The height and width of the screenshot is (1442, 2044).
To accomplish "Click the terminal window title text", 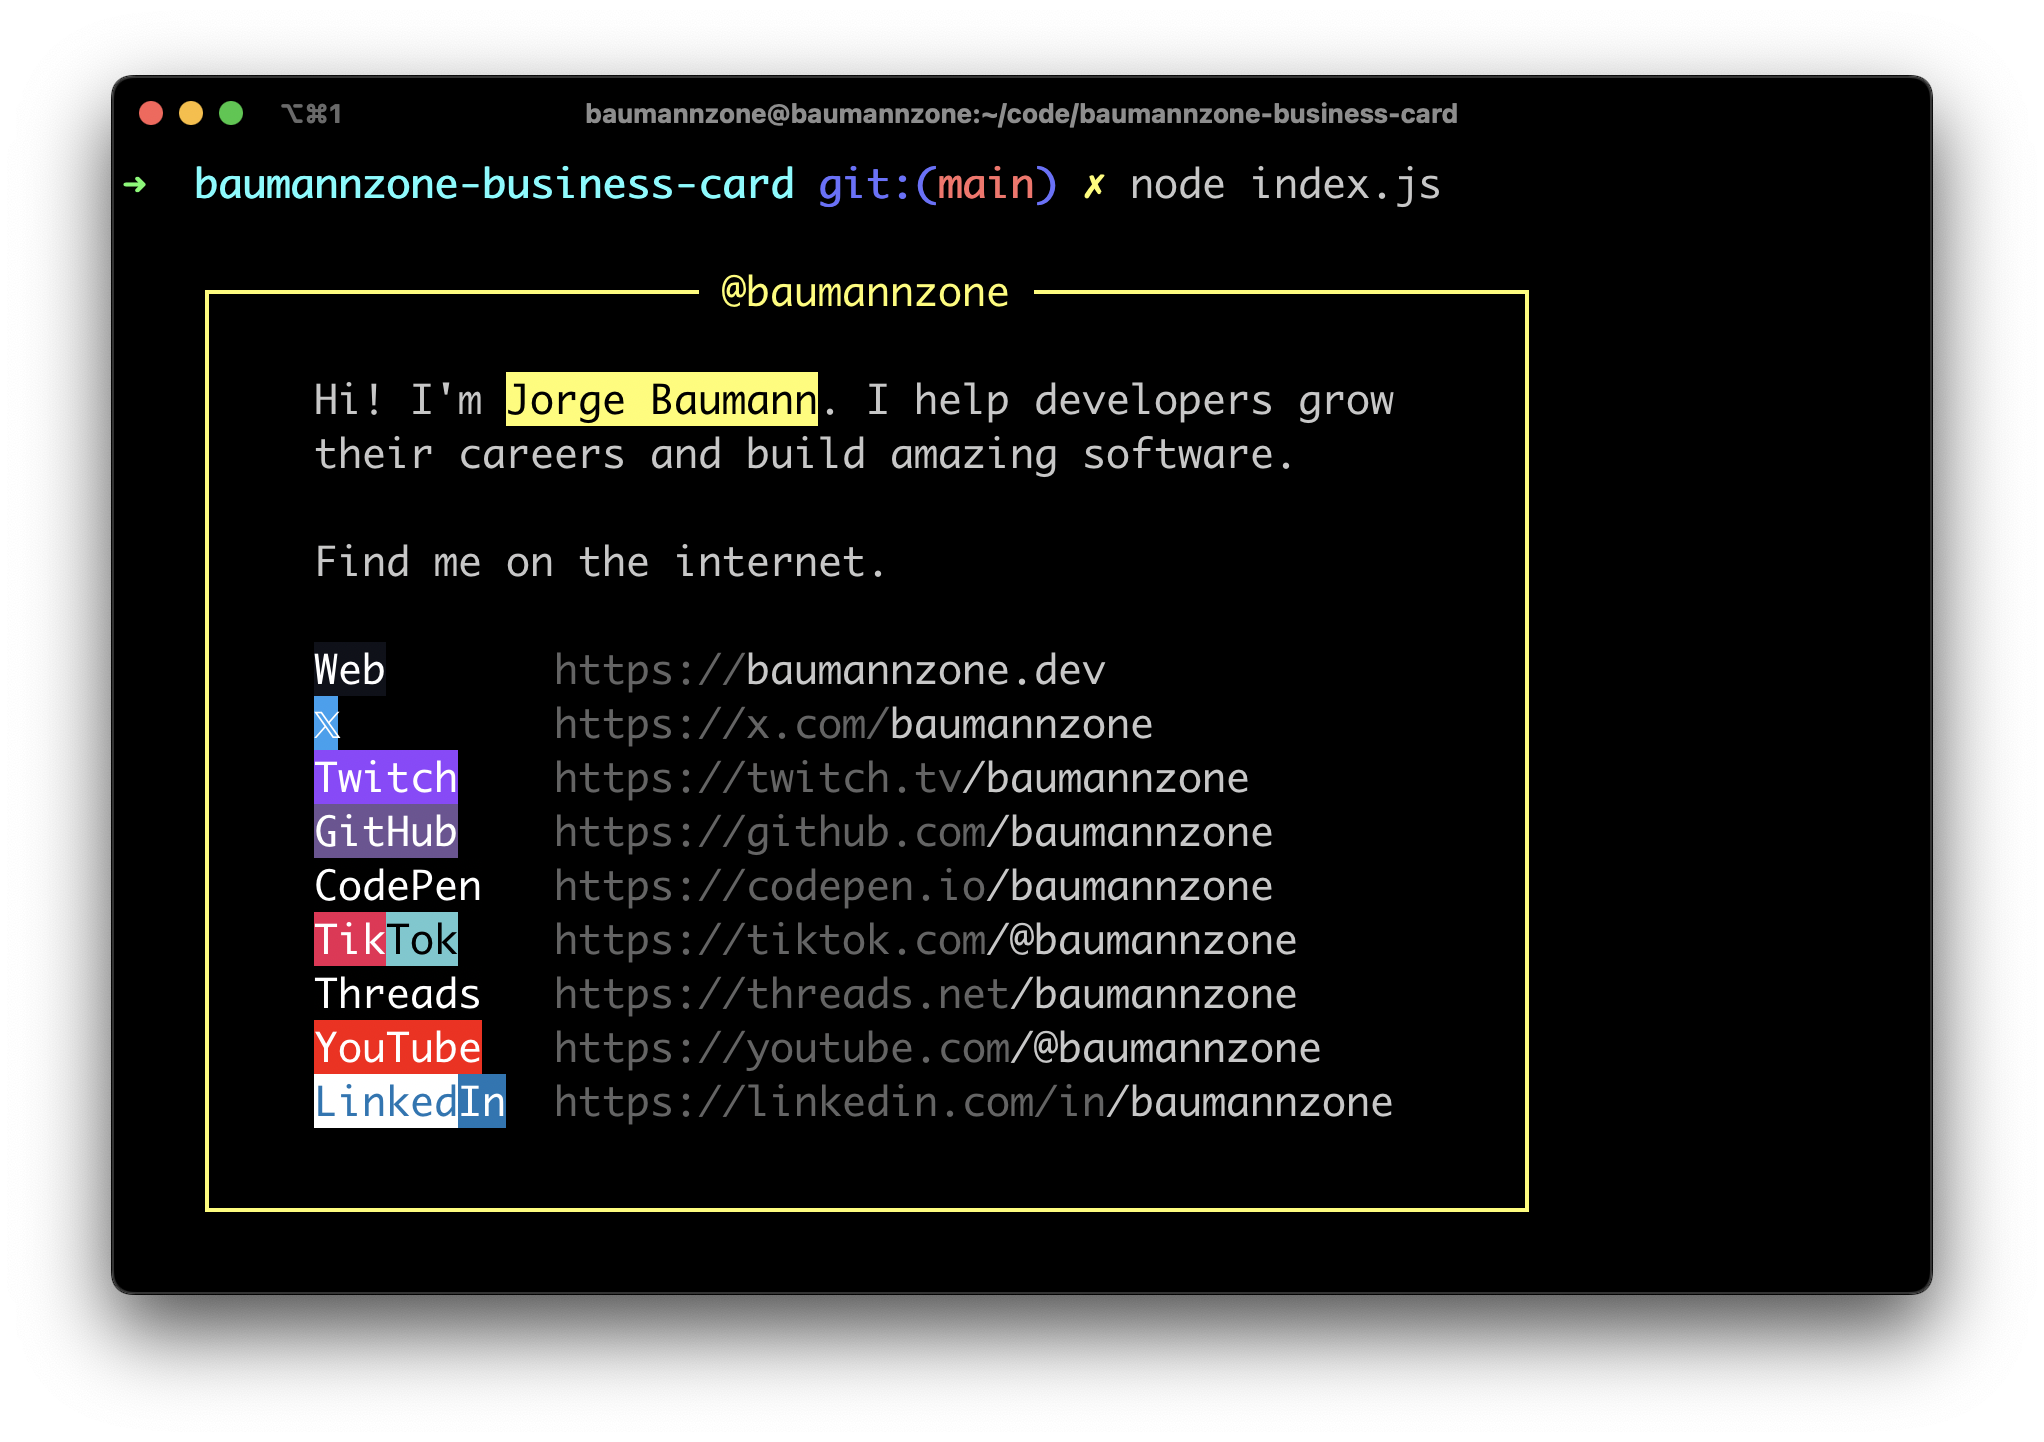I will [1020, 114].
